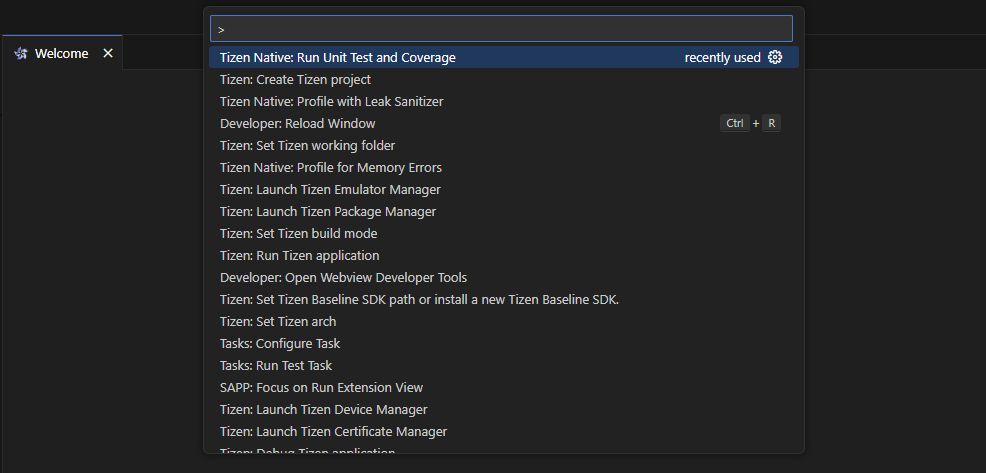Launch Tizen Device Manager command
Screen dimensions: 986x473
coord(323,410)
